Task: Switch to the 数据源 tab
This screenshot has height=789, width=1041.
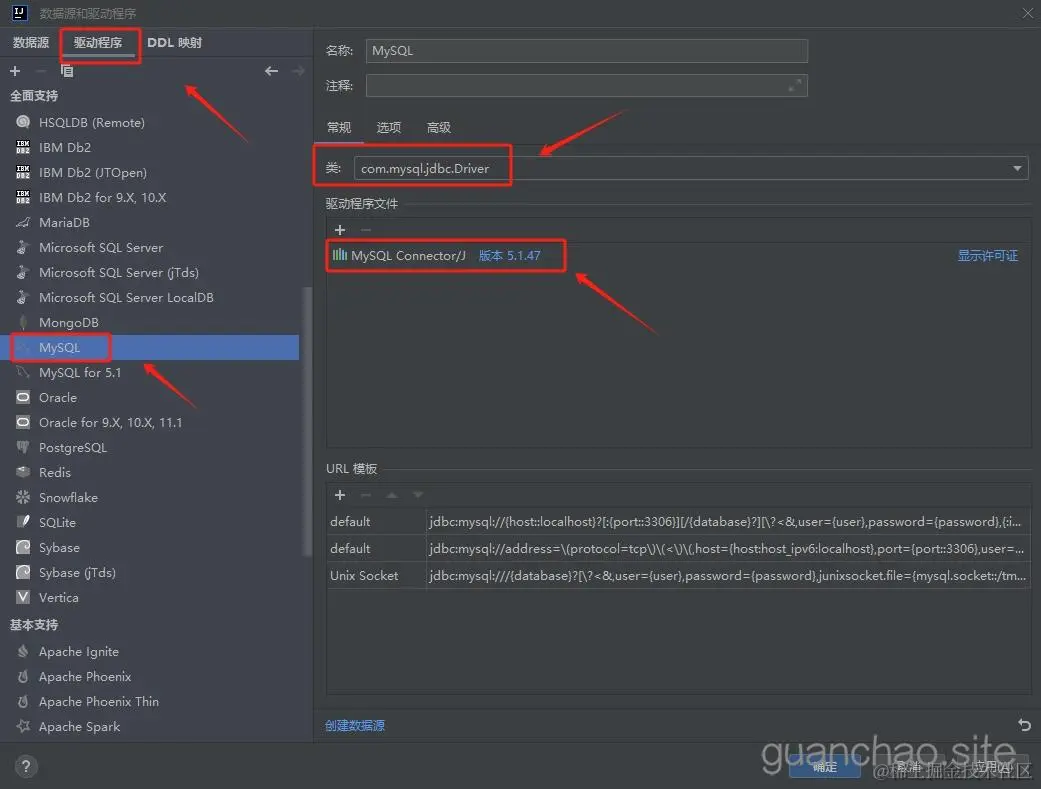Action: click(31, 43)
